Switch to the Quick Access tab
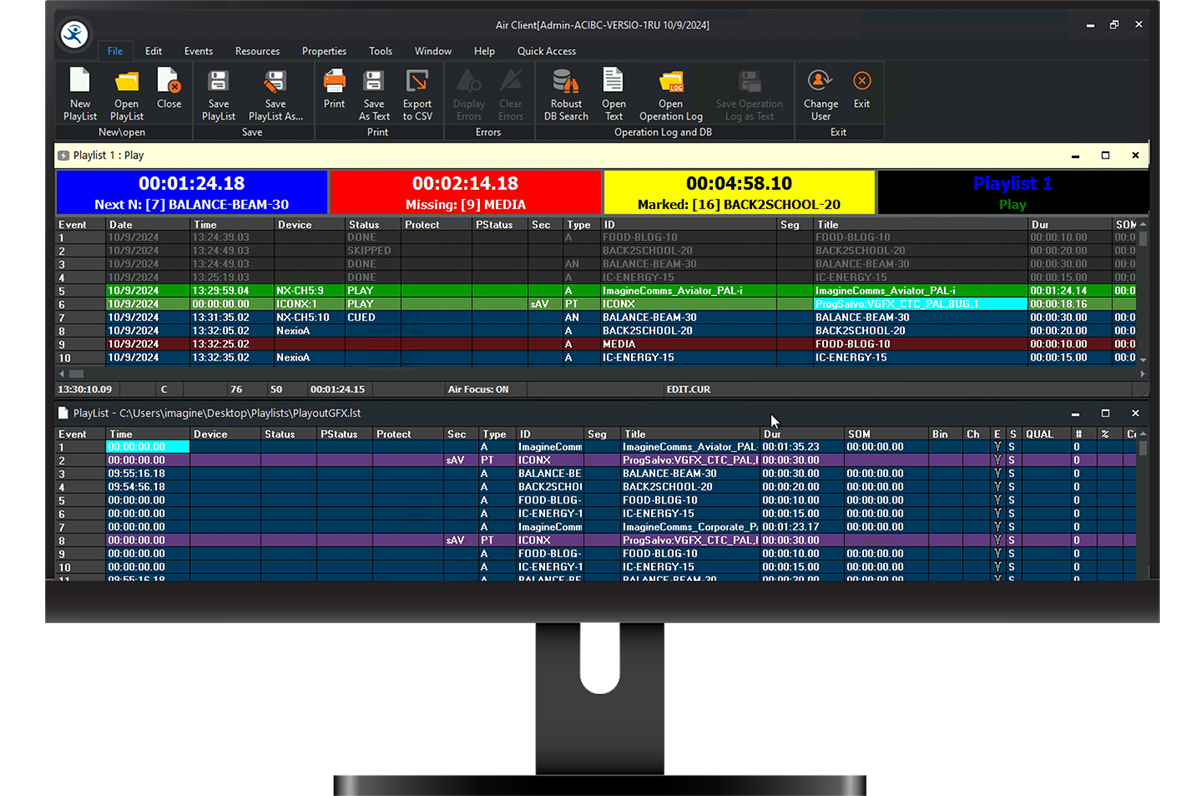Viewport: 1200px width, 796px height. click(x=546, y=51)
